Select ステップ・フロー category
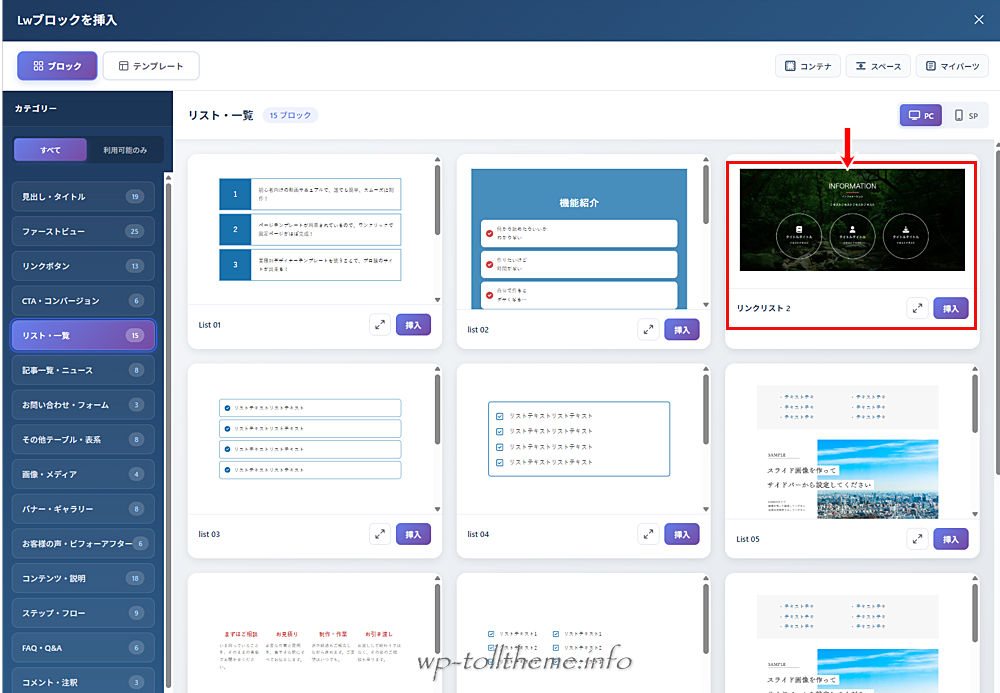 pyautogui.click(x=83, y=613)
